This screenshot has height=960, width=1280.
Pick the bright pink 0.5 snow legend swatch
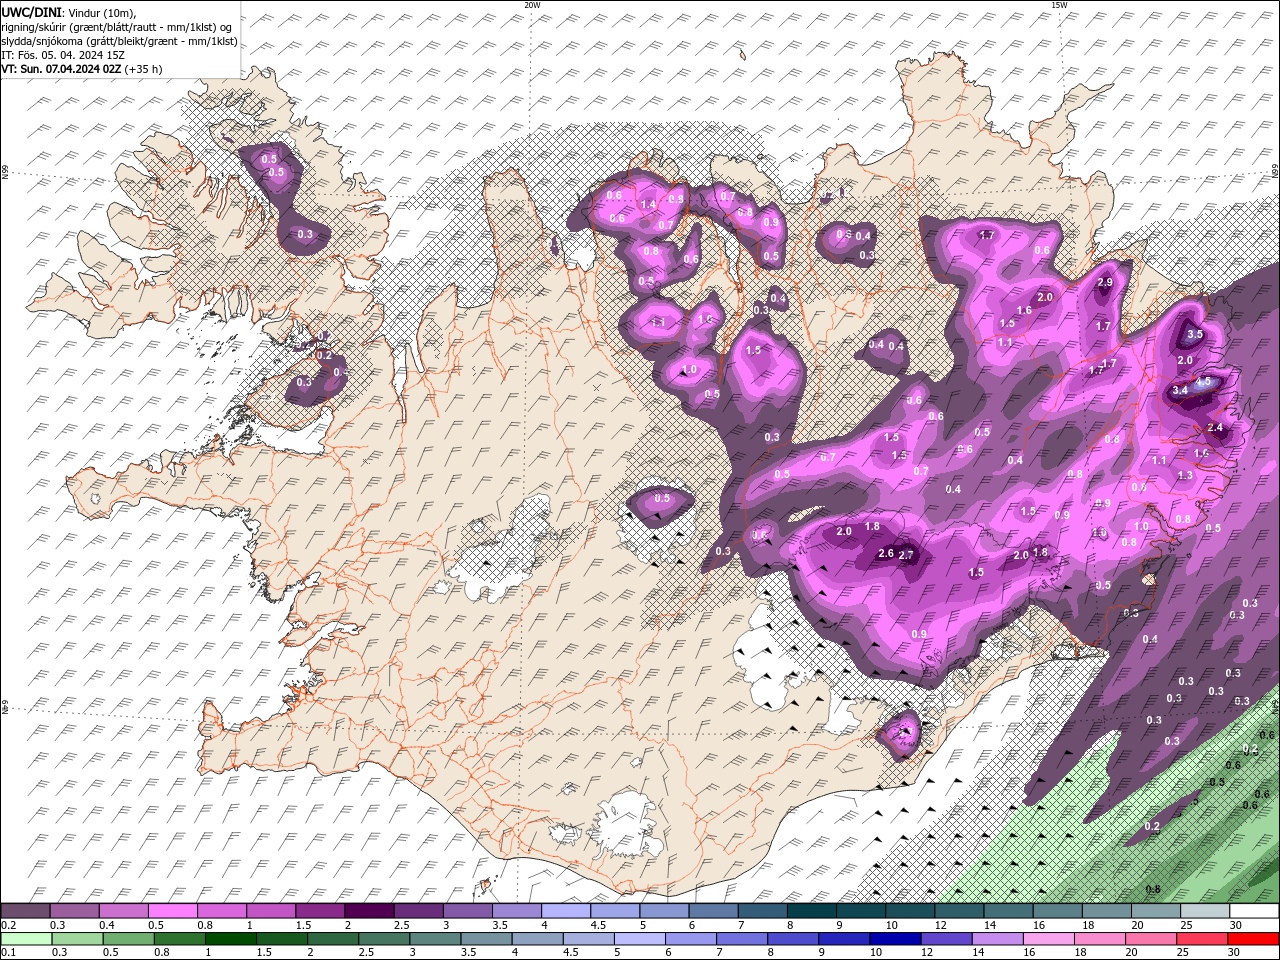click(172, 911)
